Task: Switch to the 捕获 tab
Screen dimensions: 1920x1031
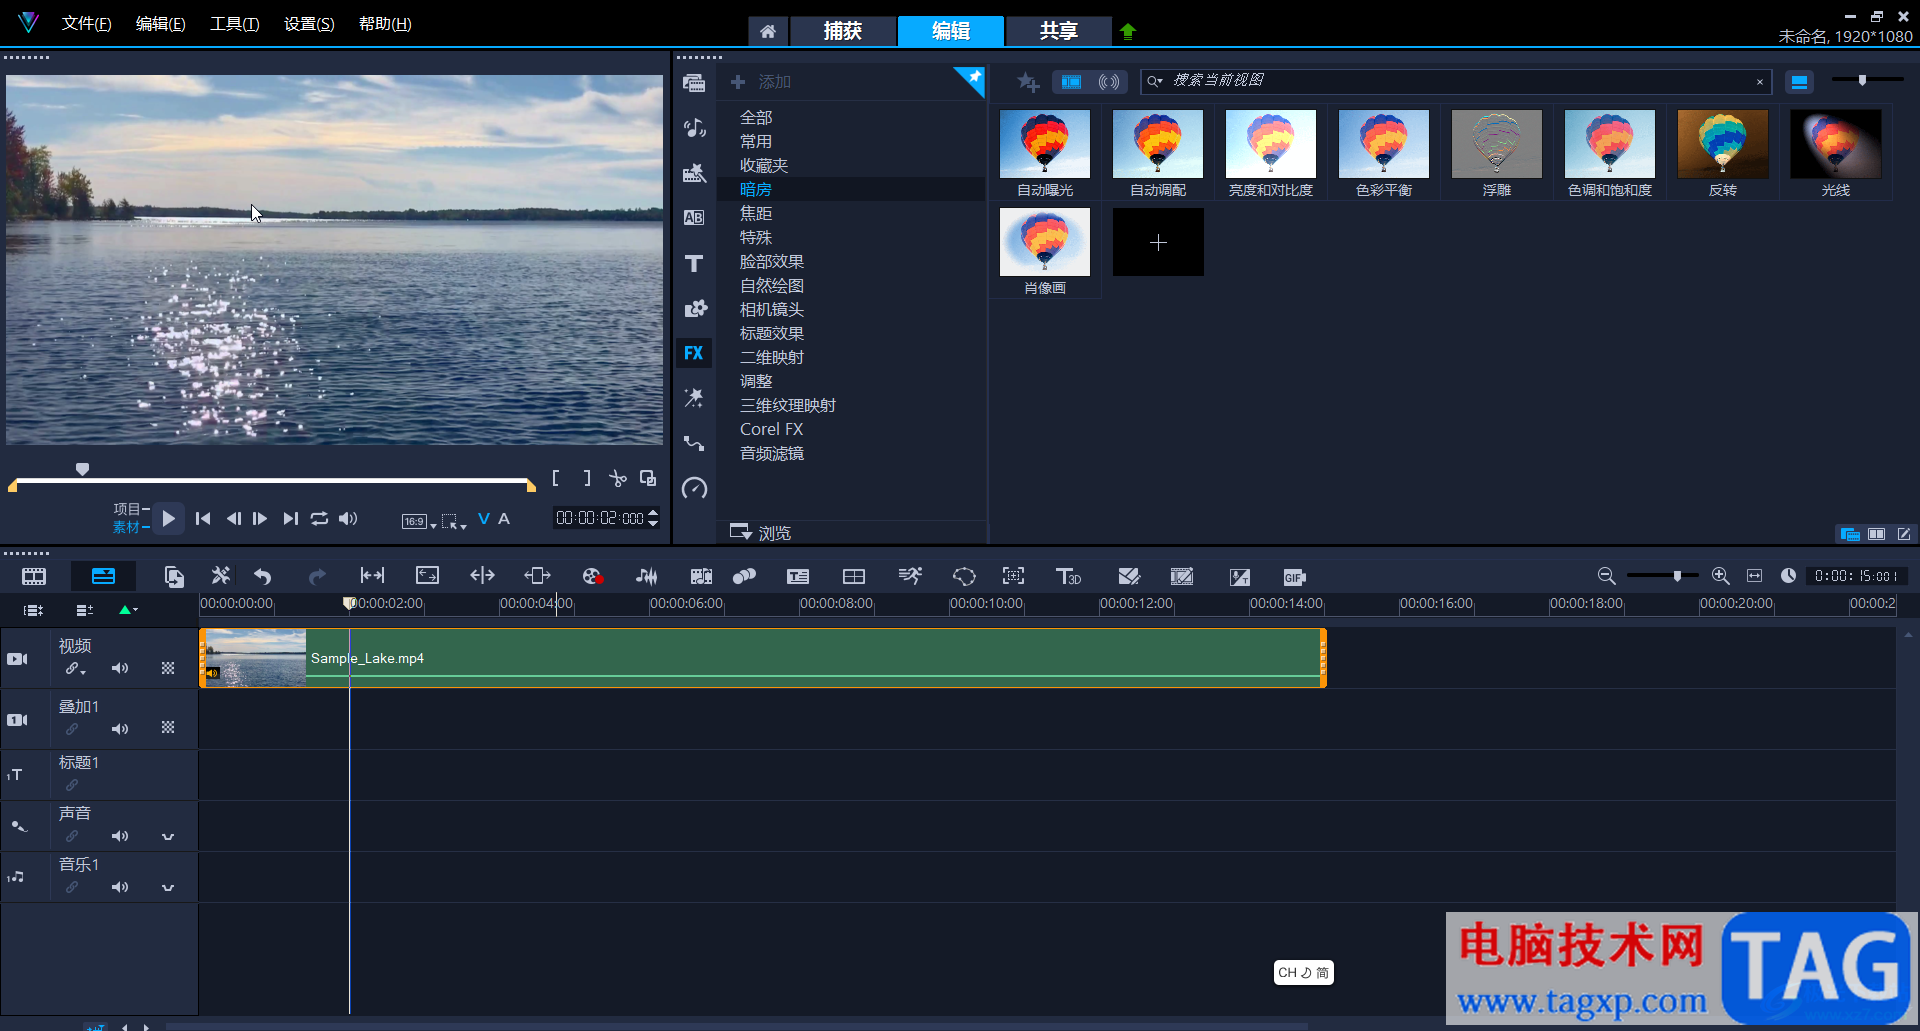Action: click(x=843, y=31)
